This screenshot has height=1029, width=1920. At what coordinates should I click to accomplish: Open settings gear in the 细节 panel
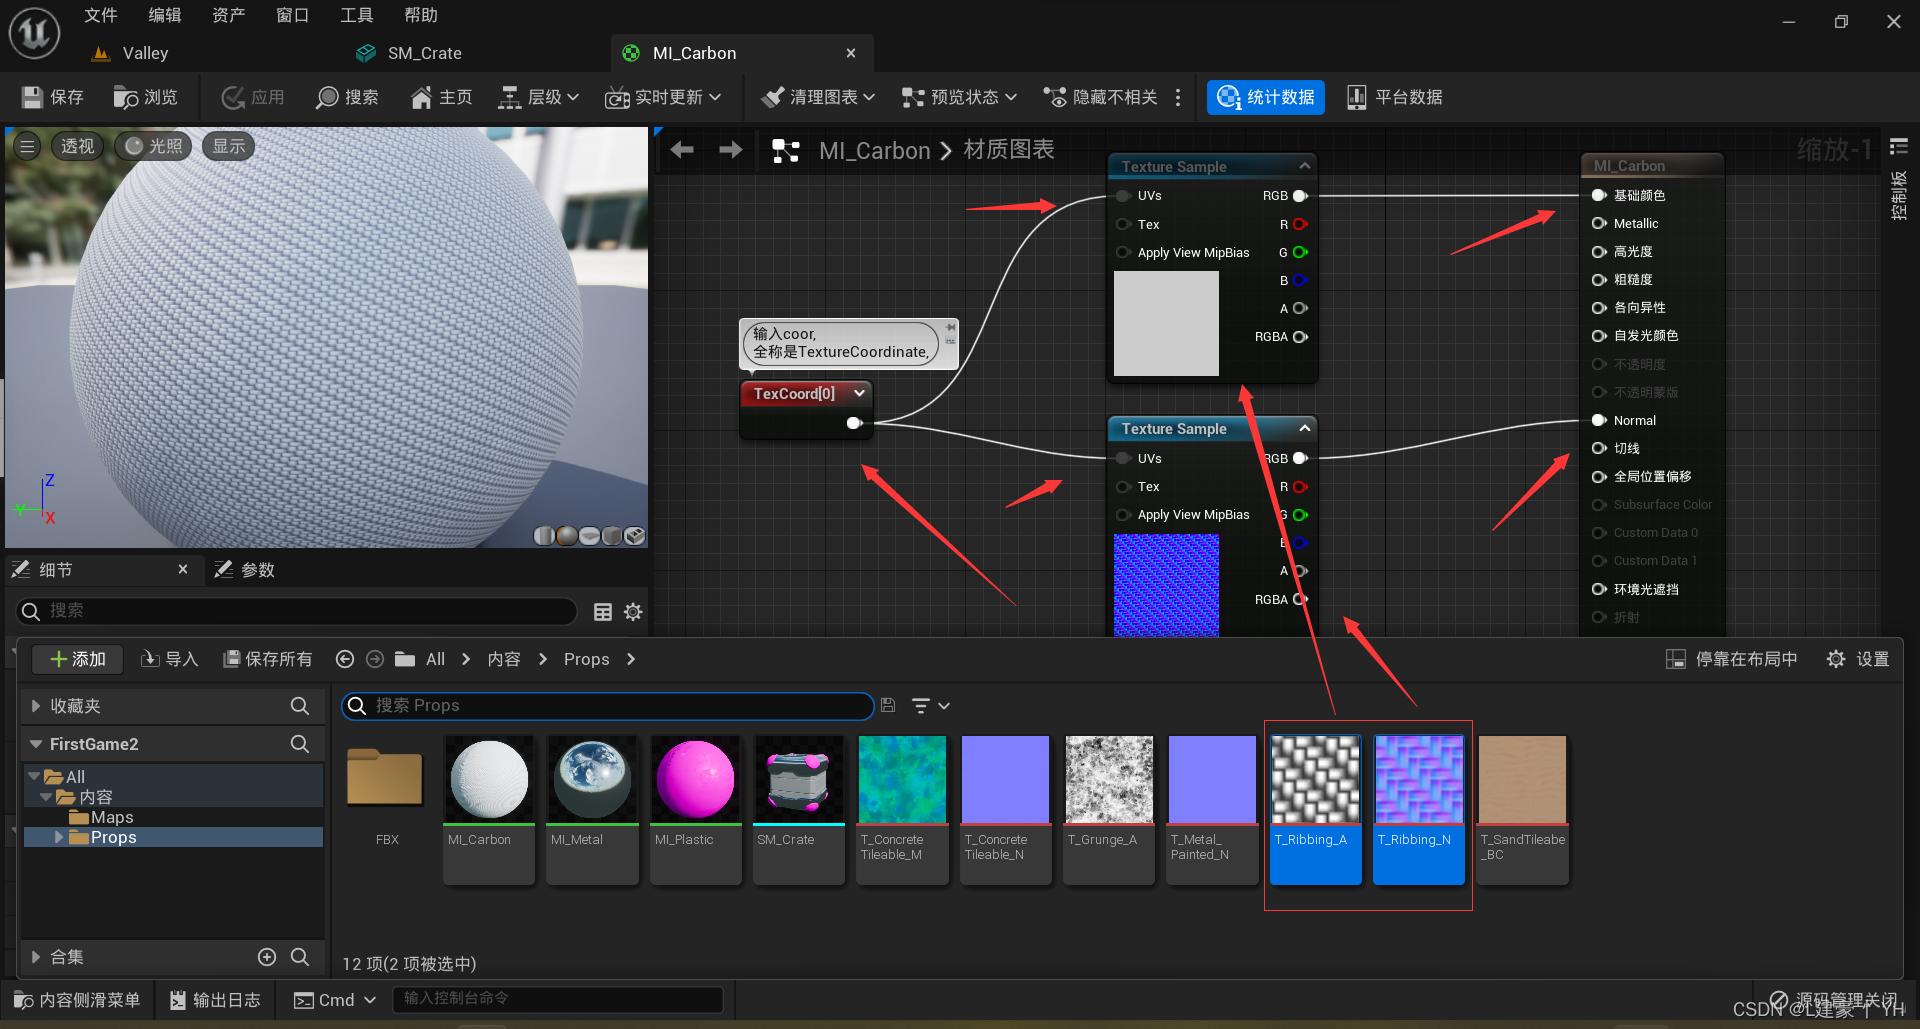633,611
